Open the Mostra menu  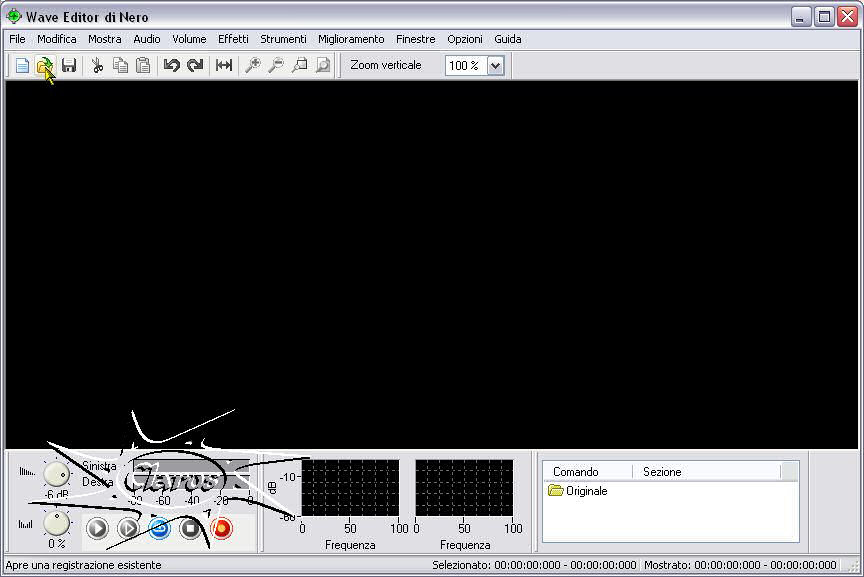(x=105, y=39)
